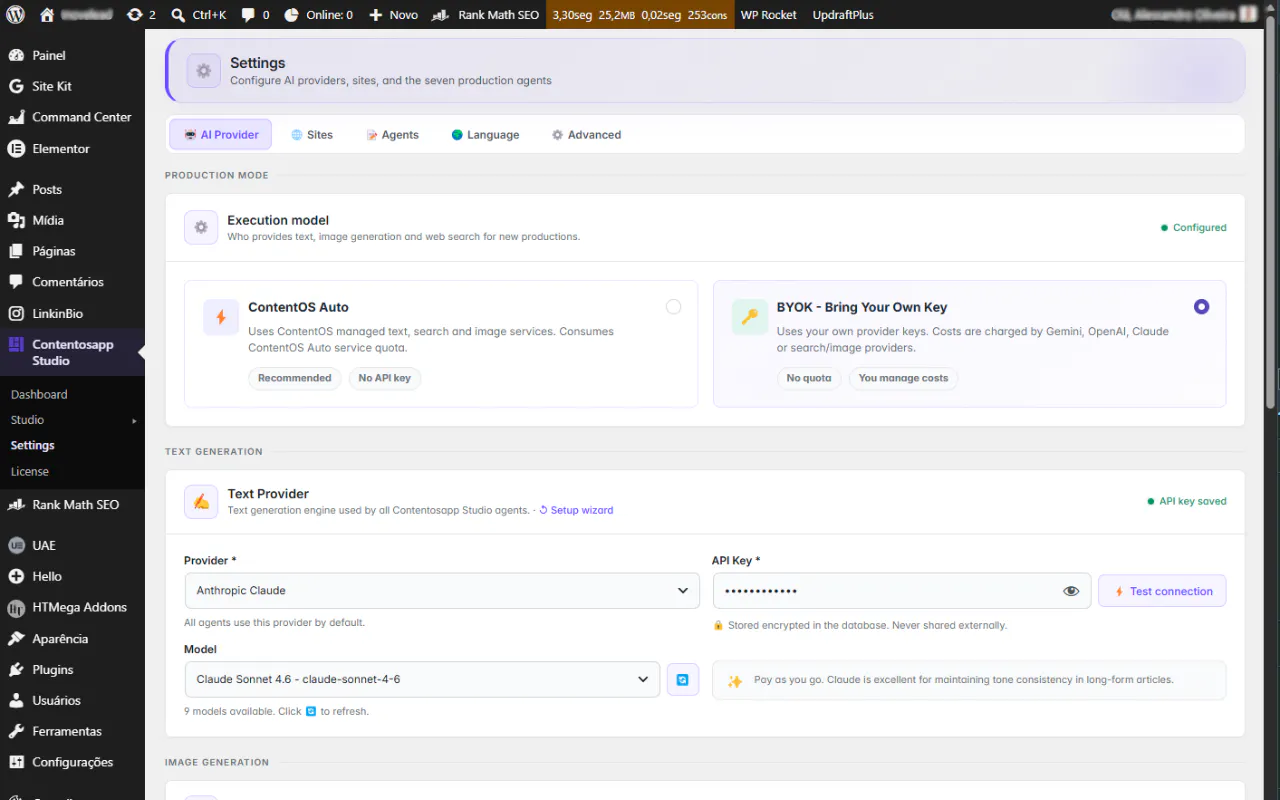Open the Model dropdown showing Claude Sonnet 4.6
The height and width of the screenshot is (800, 1280).
422,680
